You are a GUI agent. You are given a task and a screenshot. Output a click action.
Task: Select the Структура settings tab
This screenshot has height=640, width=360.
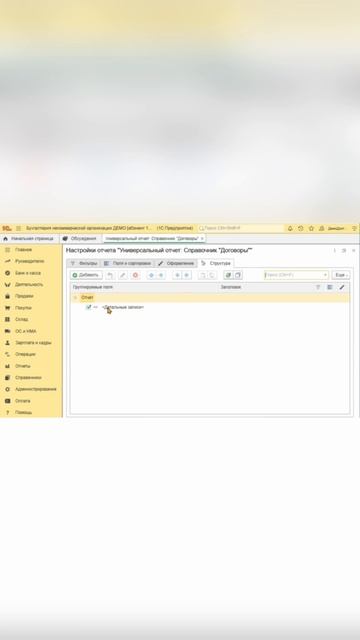216,263
